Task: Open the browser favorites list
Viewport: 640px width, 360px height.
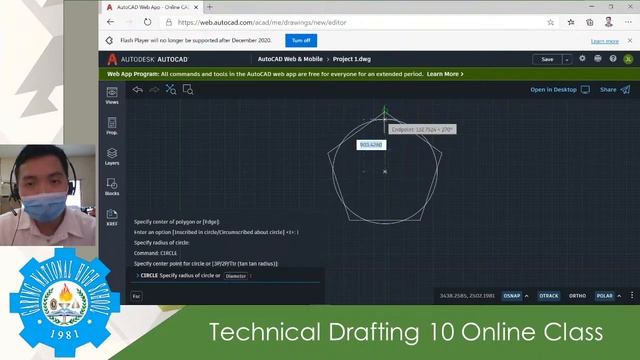Action: 571,22
